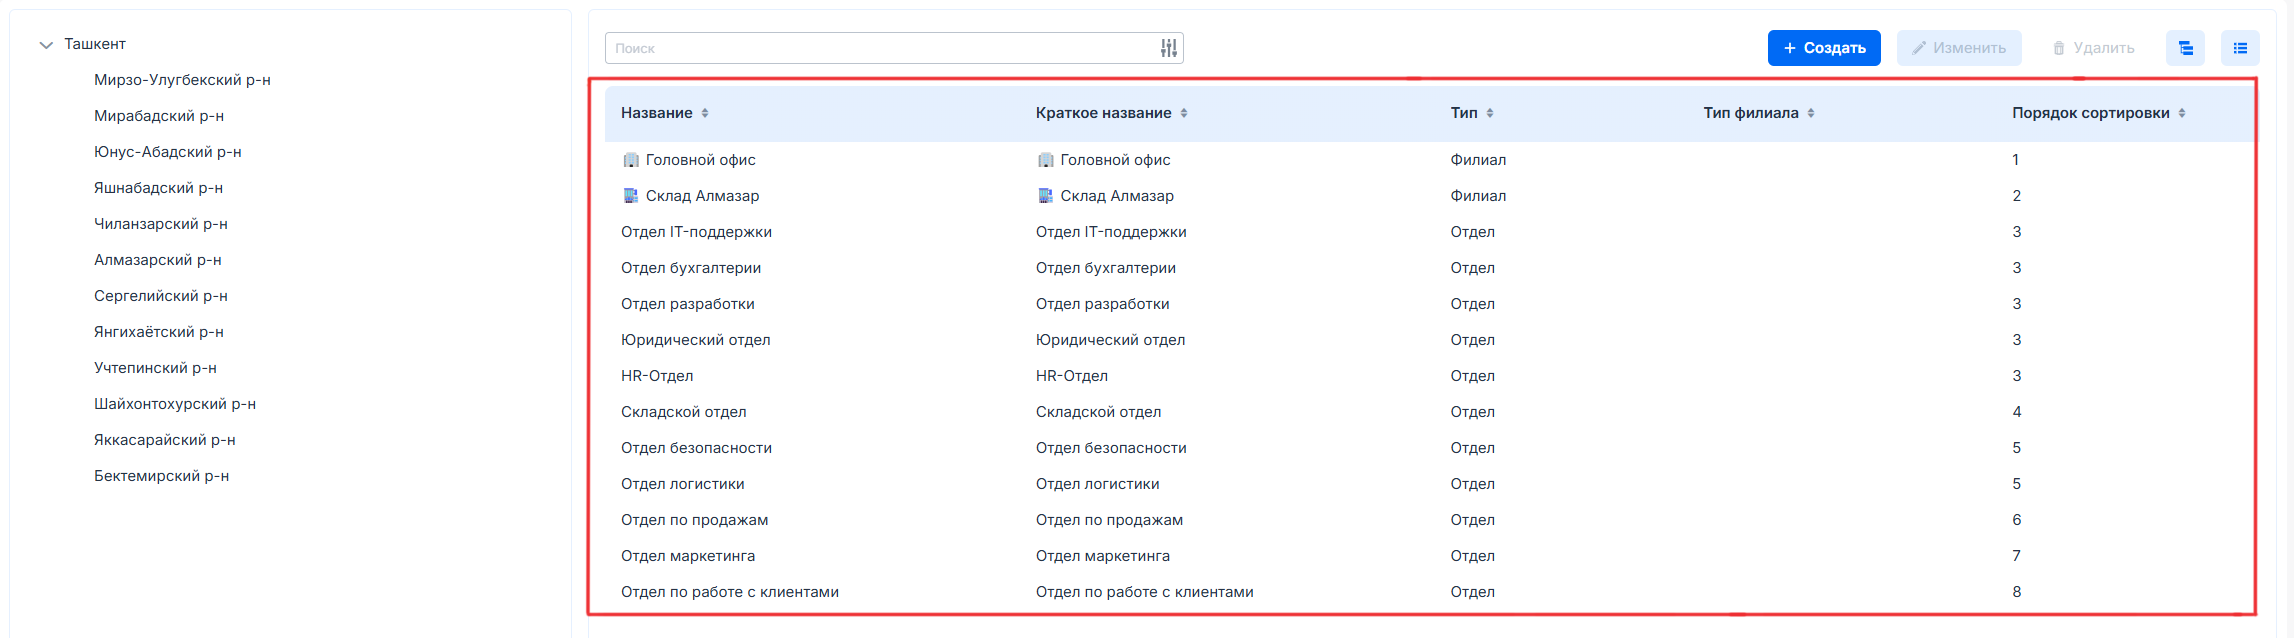The width and height of the screenshot is (2294, 638).
Task: Select Отдел маркетинга in Название column
Action: (x=688, y=556)
